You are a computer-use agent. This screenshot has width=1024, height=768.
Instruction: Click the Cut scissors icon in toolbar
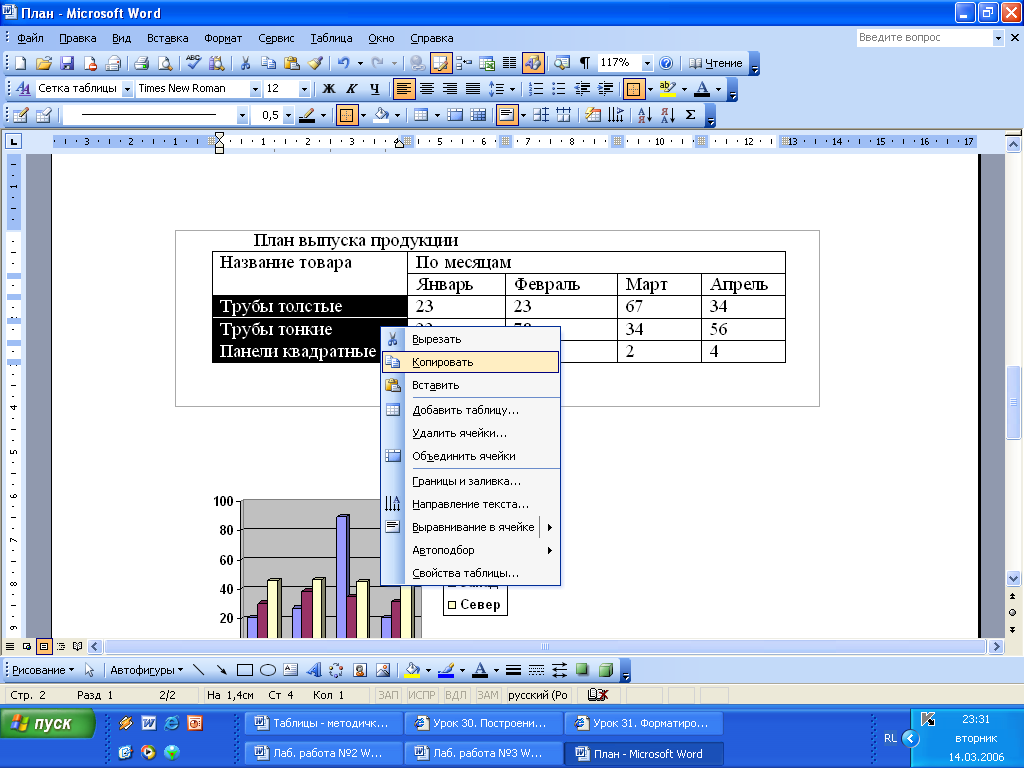point(245,63)
